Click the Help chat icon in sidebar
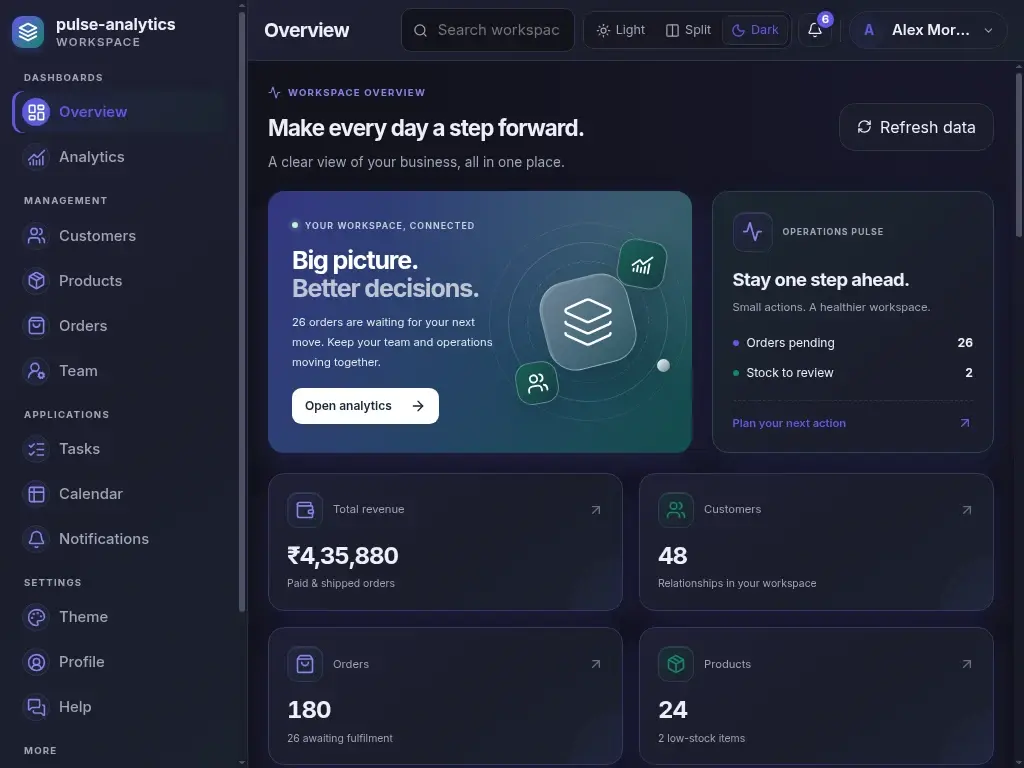The height and width of the screenshot is (768, 1024). (37, 707)
